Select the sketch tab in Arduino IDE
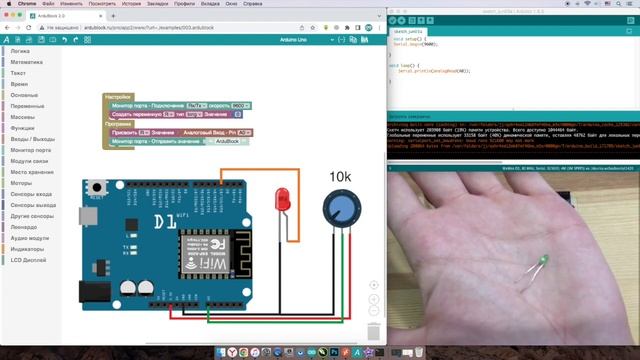 pos(408,31)
